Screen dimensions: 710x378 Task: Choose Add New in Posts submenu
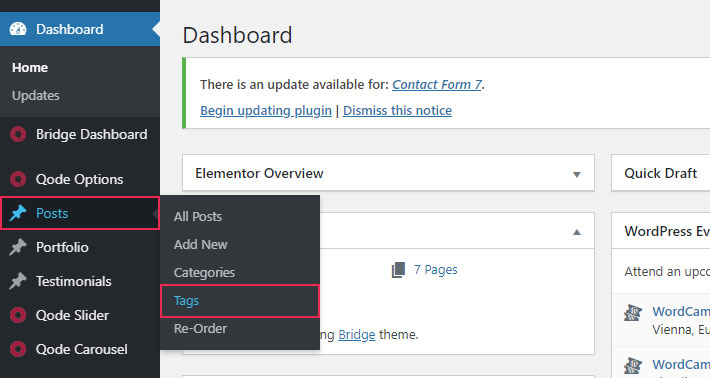point(200,244)
